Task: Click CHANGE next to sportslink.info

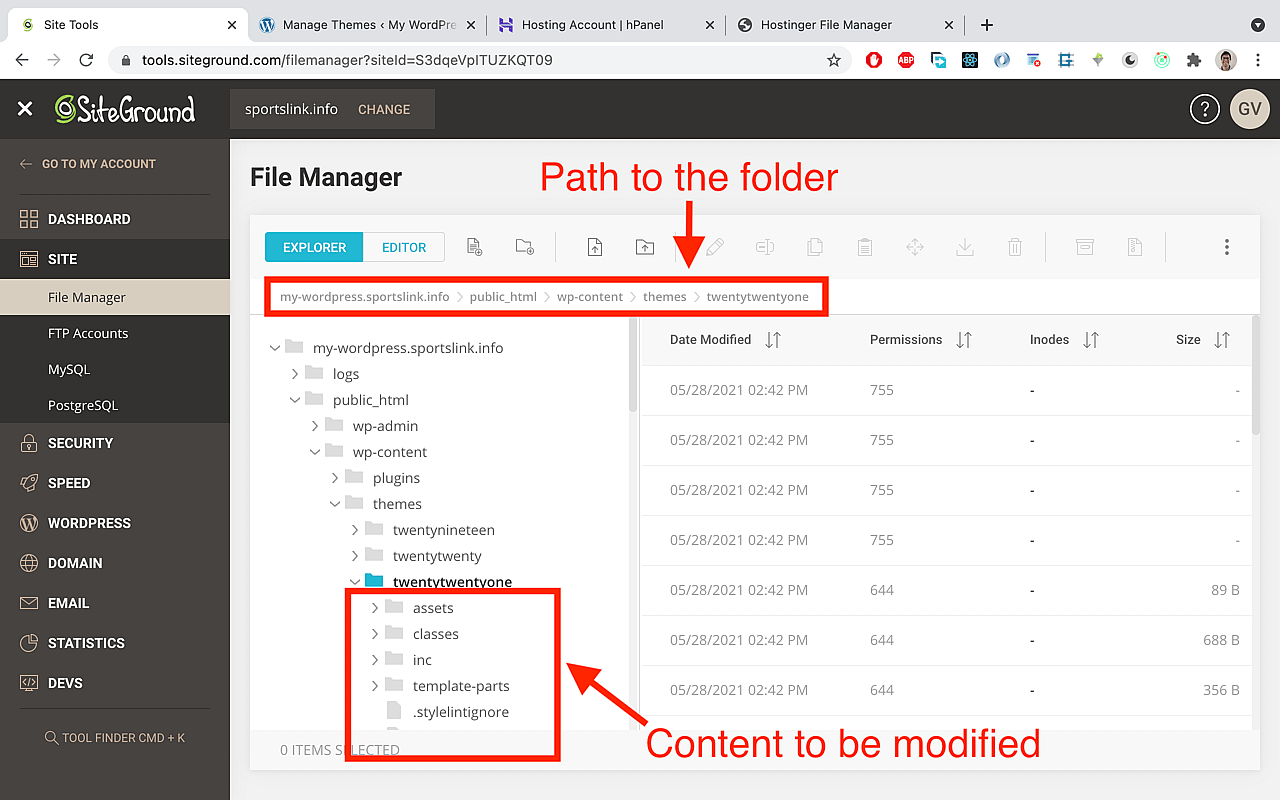Action: (x=384, y=110)
